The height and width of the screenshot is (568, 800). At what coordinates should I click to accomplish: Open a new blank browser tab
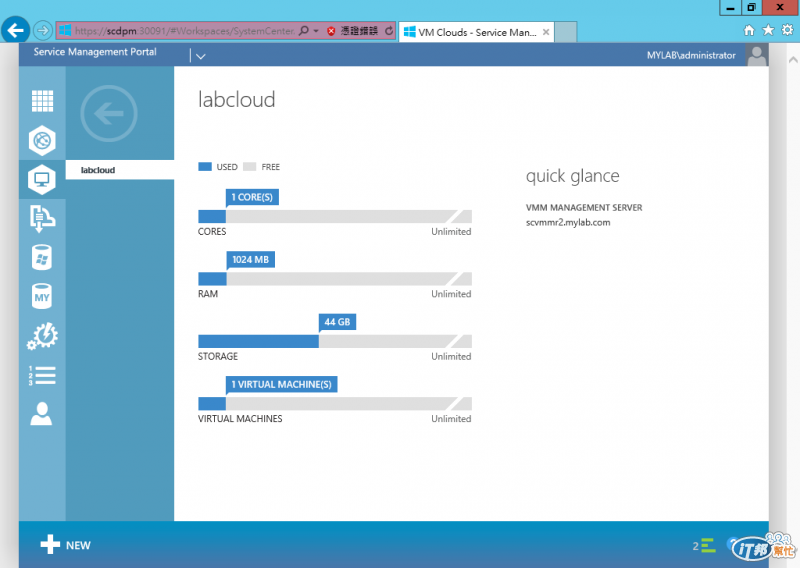[x=566, y=32]
